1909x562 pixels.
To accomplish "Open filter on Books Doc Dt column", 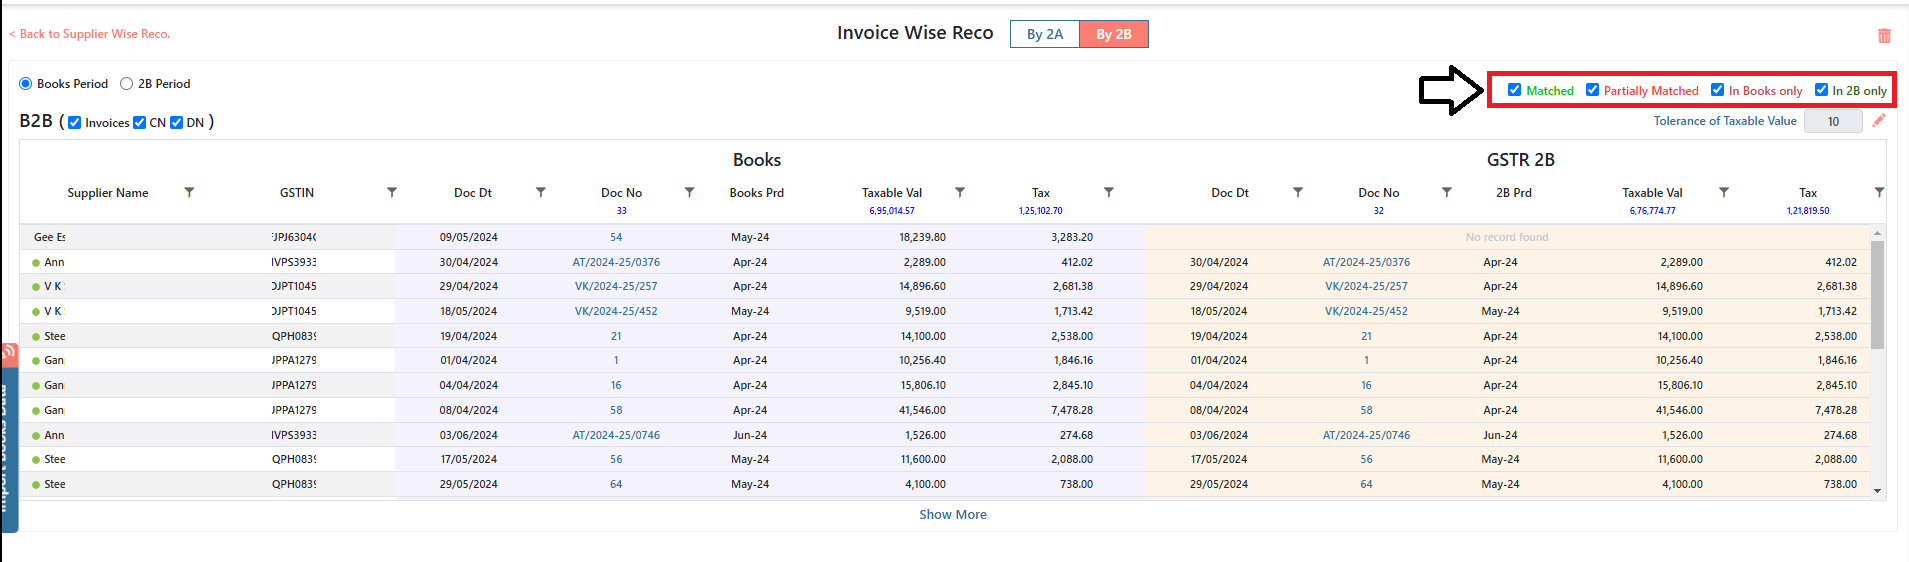I will coord(541,192).
